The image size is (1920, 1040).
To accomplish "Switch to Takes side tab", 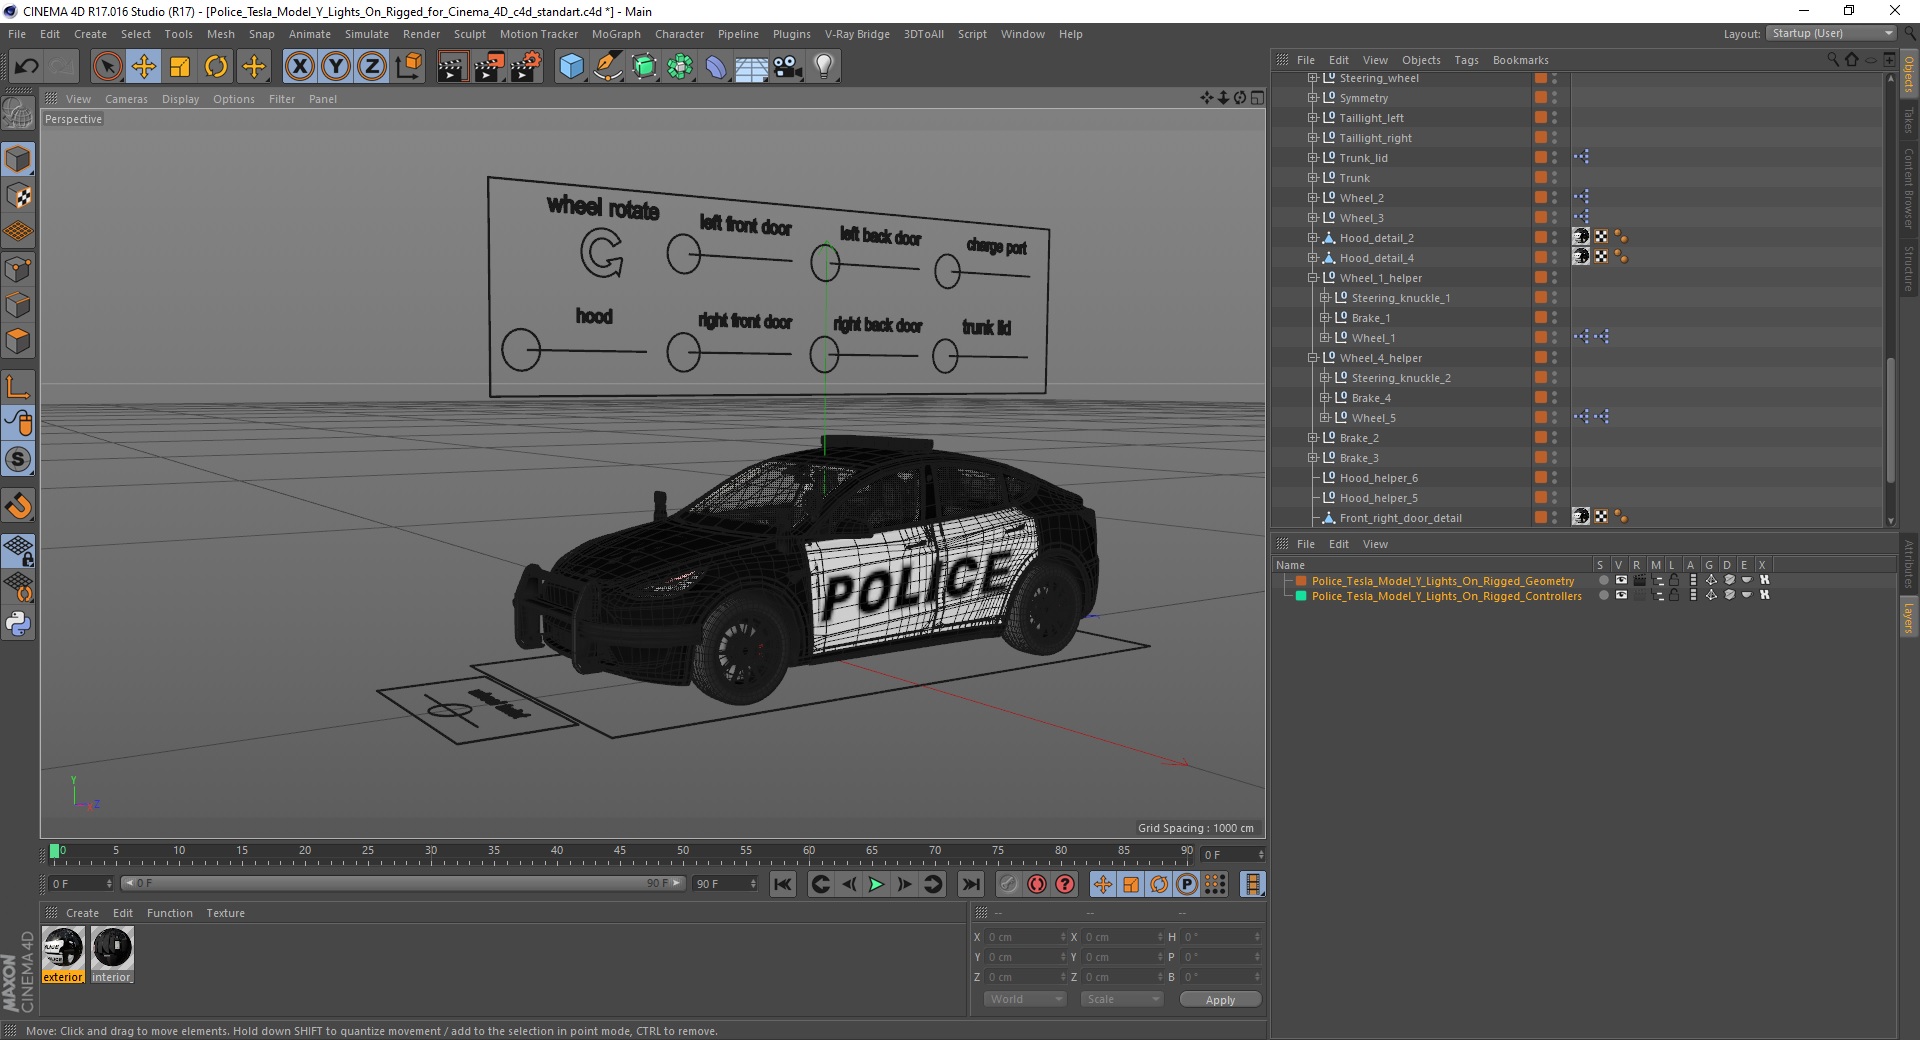I will [1909, 121].
